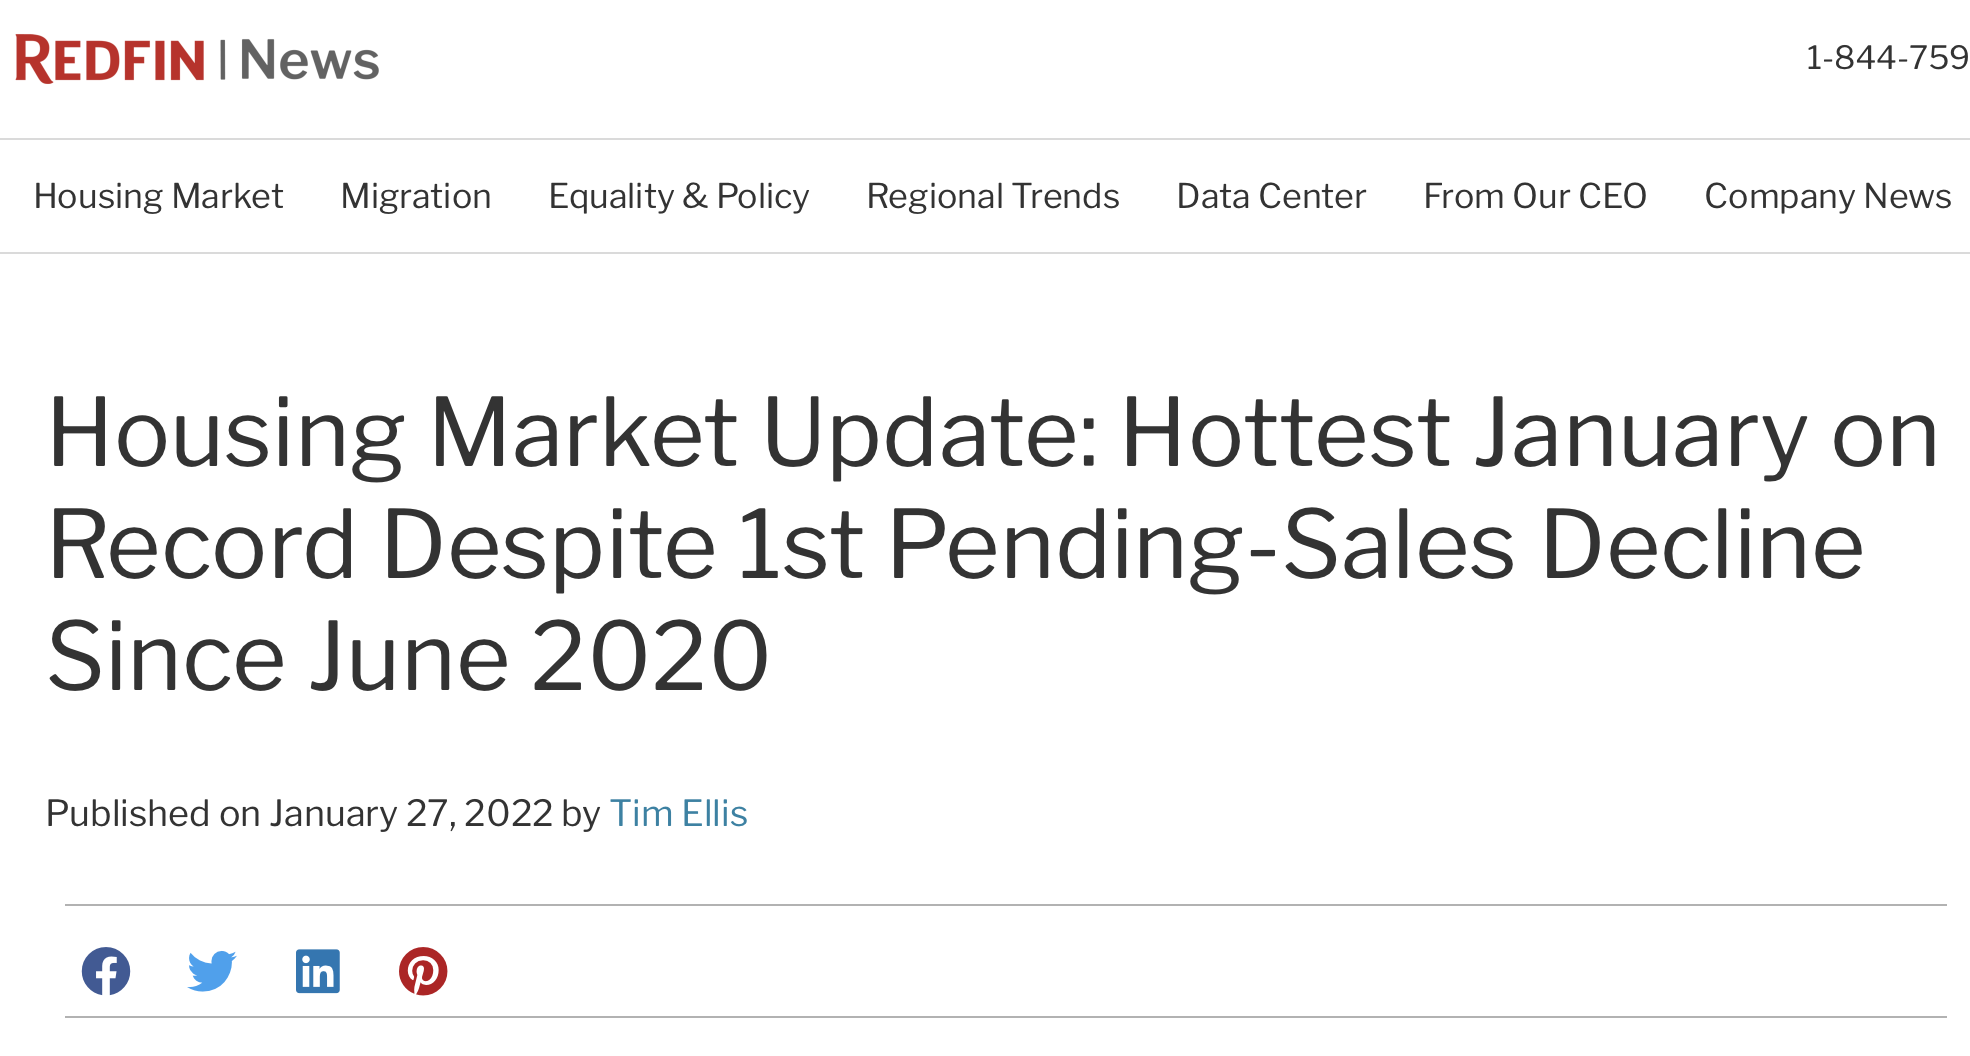1970x1056 pixels.
Task: Click the horizontal rule above the share icons
Action: point(1006,905)
